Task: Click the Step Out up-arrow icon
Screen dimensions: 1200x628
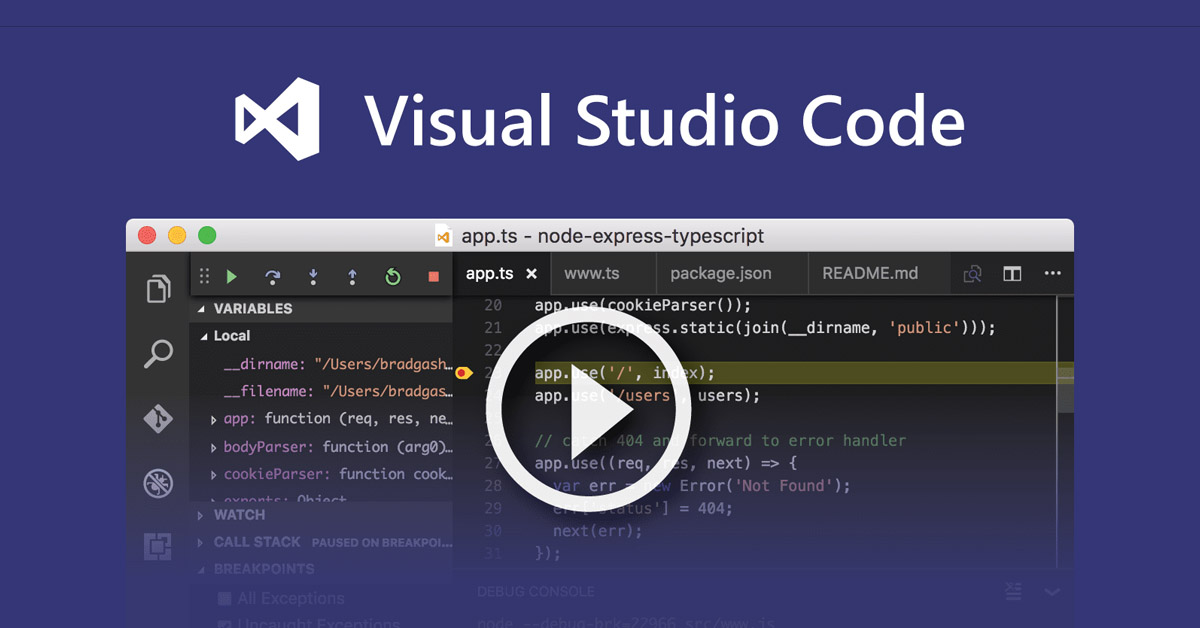Action: click(x=352, y=277)
